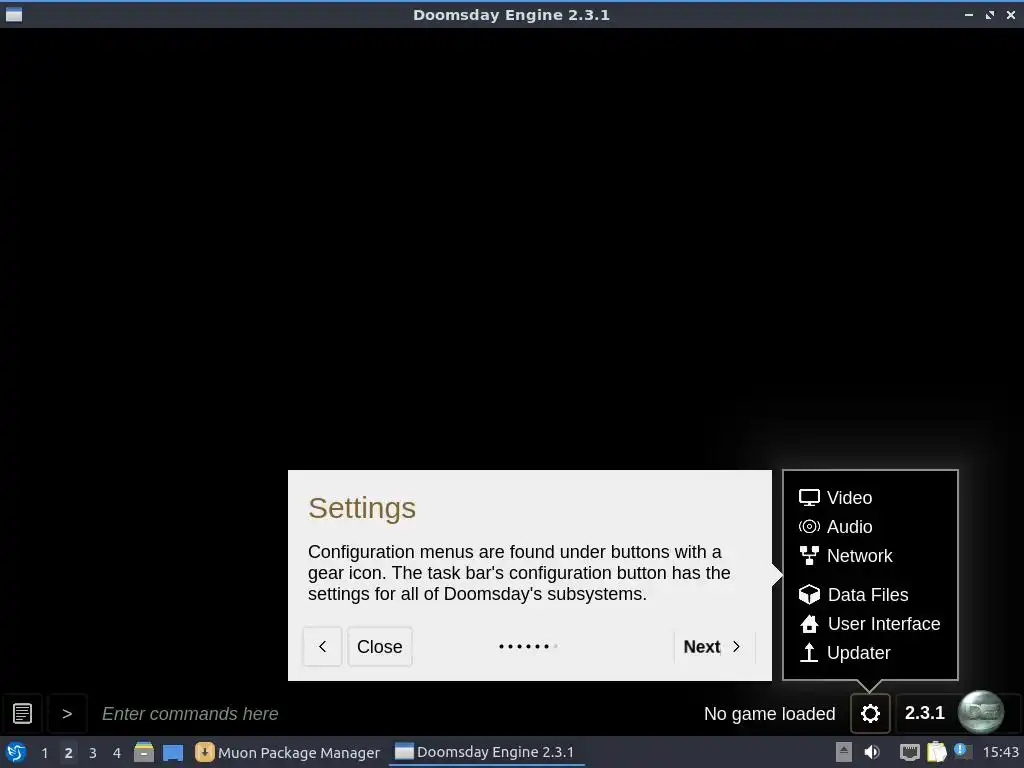1024x768 pixels.
Task: Click the Lubuntu start menu icon
Action: pos(16,752)
